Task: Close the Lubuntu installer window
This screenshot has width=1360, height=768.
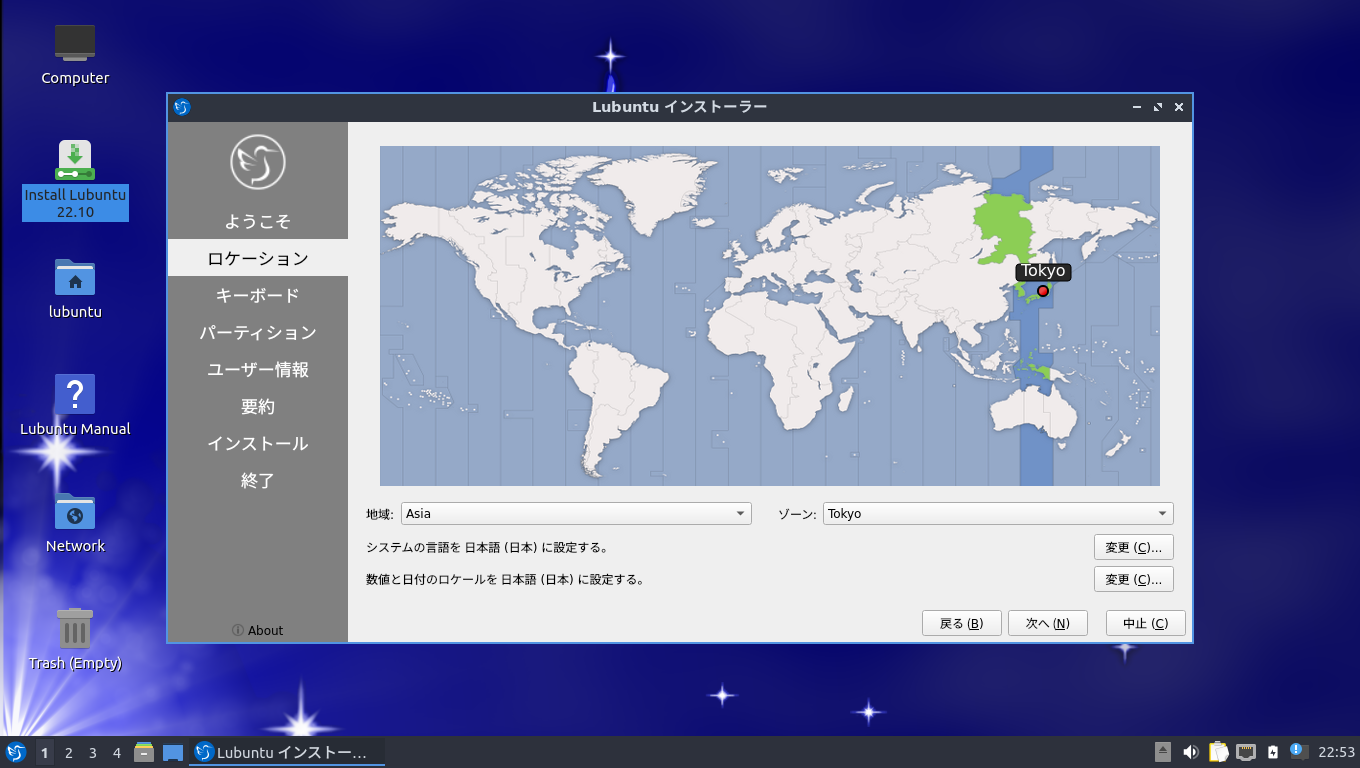Action: coord(1179,107)
